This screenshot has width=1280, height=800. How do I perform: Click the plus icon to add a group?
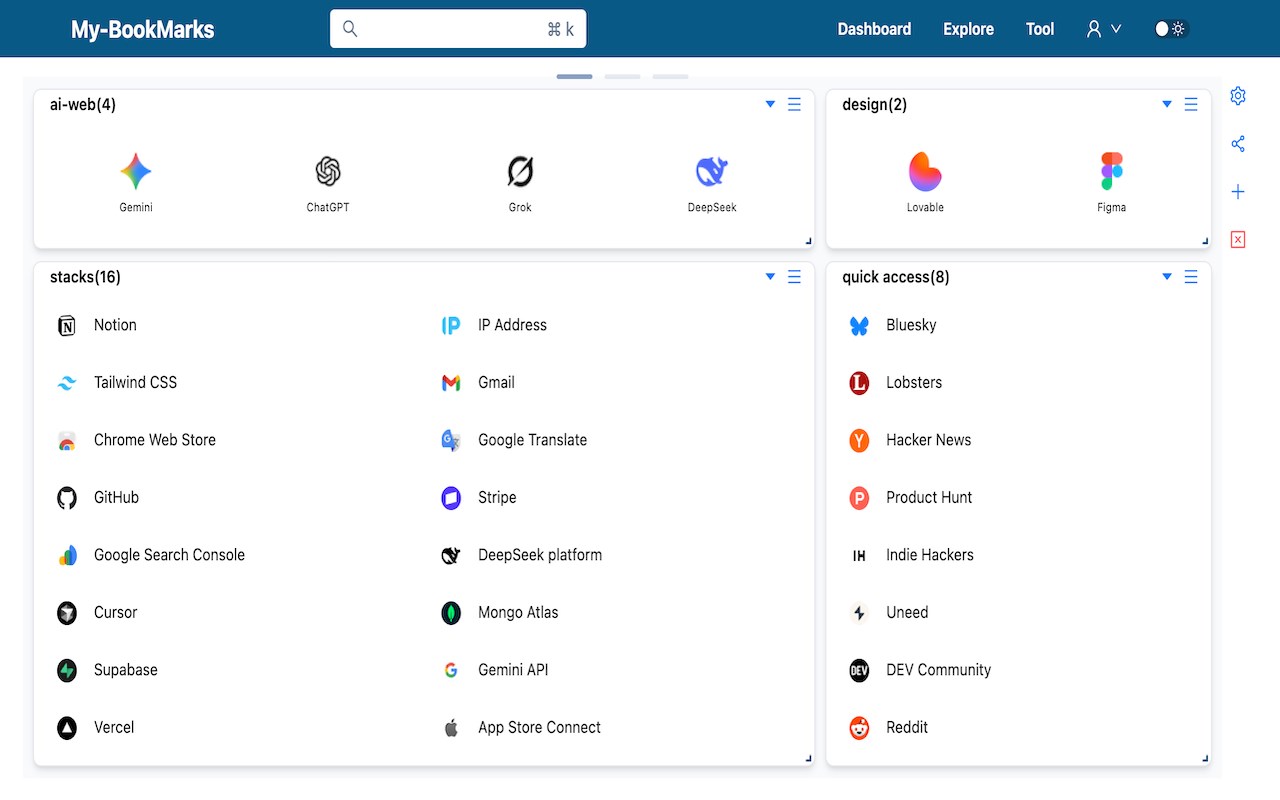click(x=1238, y=192)
